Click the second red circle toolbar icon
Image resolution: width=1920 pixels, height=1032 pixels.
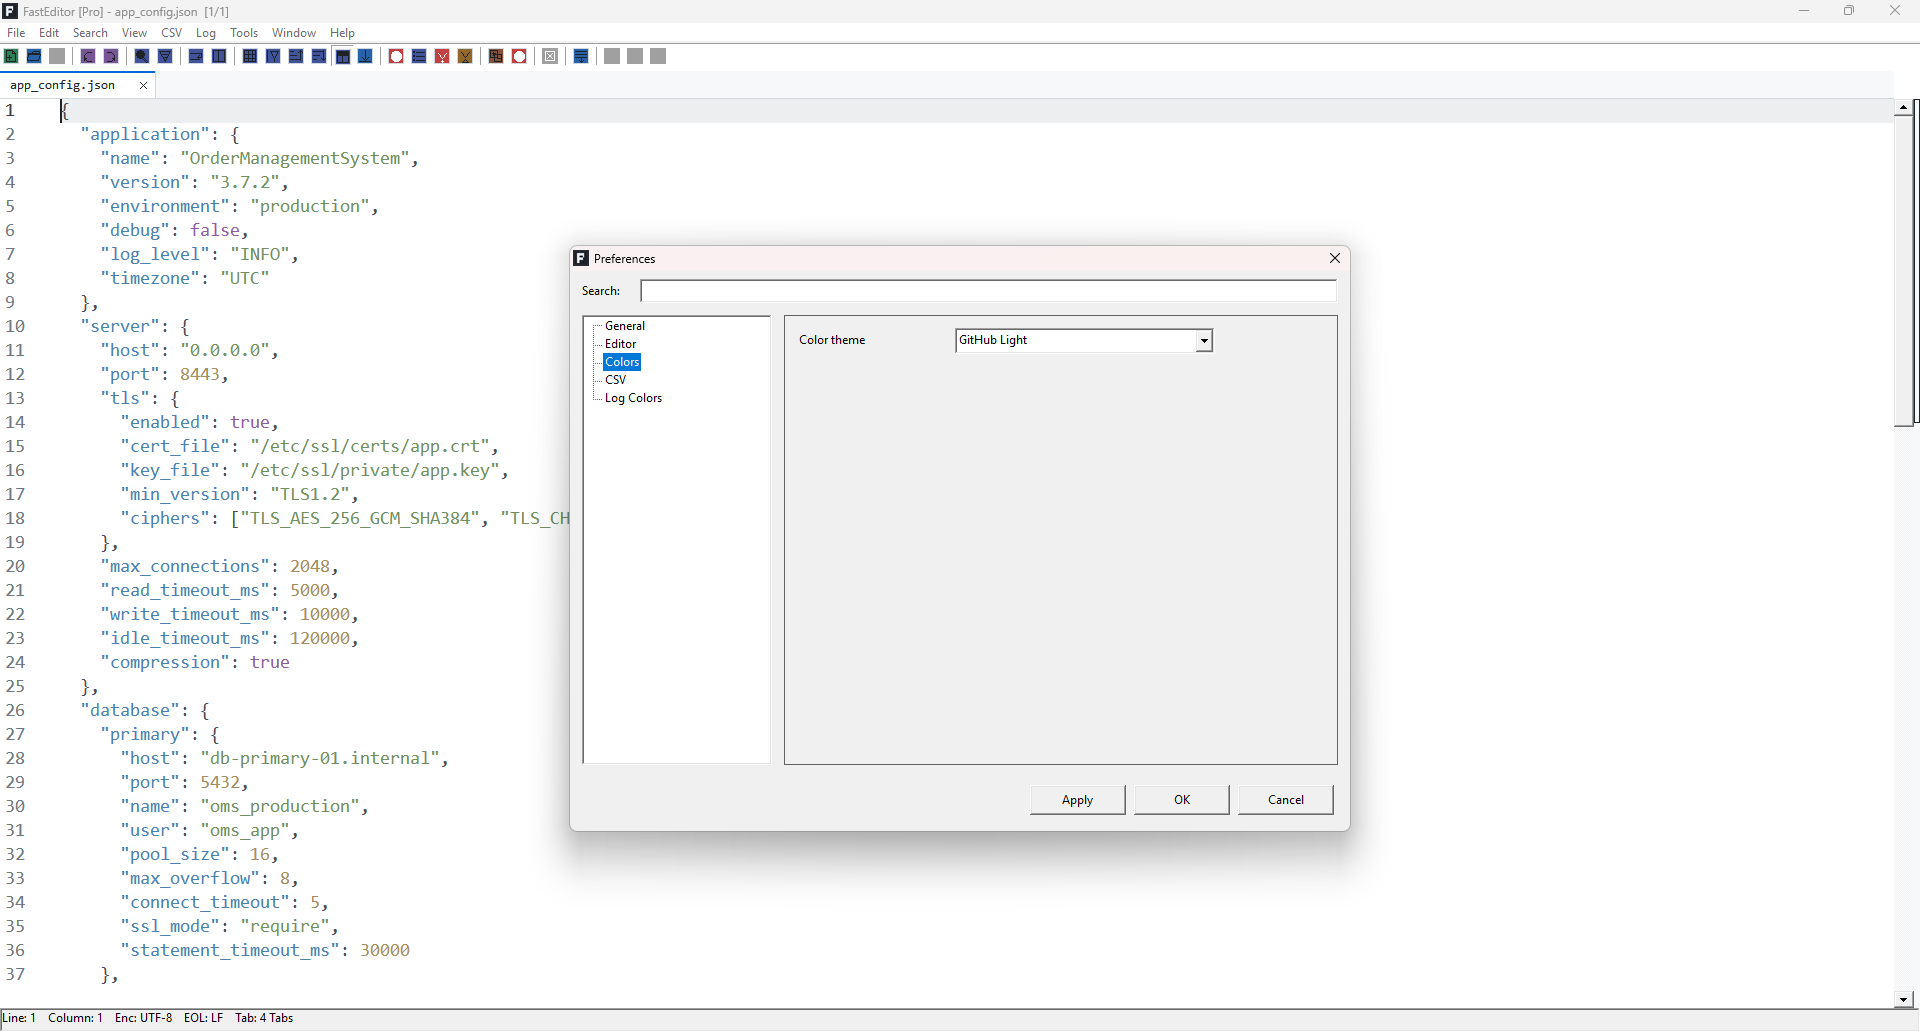coord(519,56)
